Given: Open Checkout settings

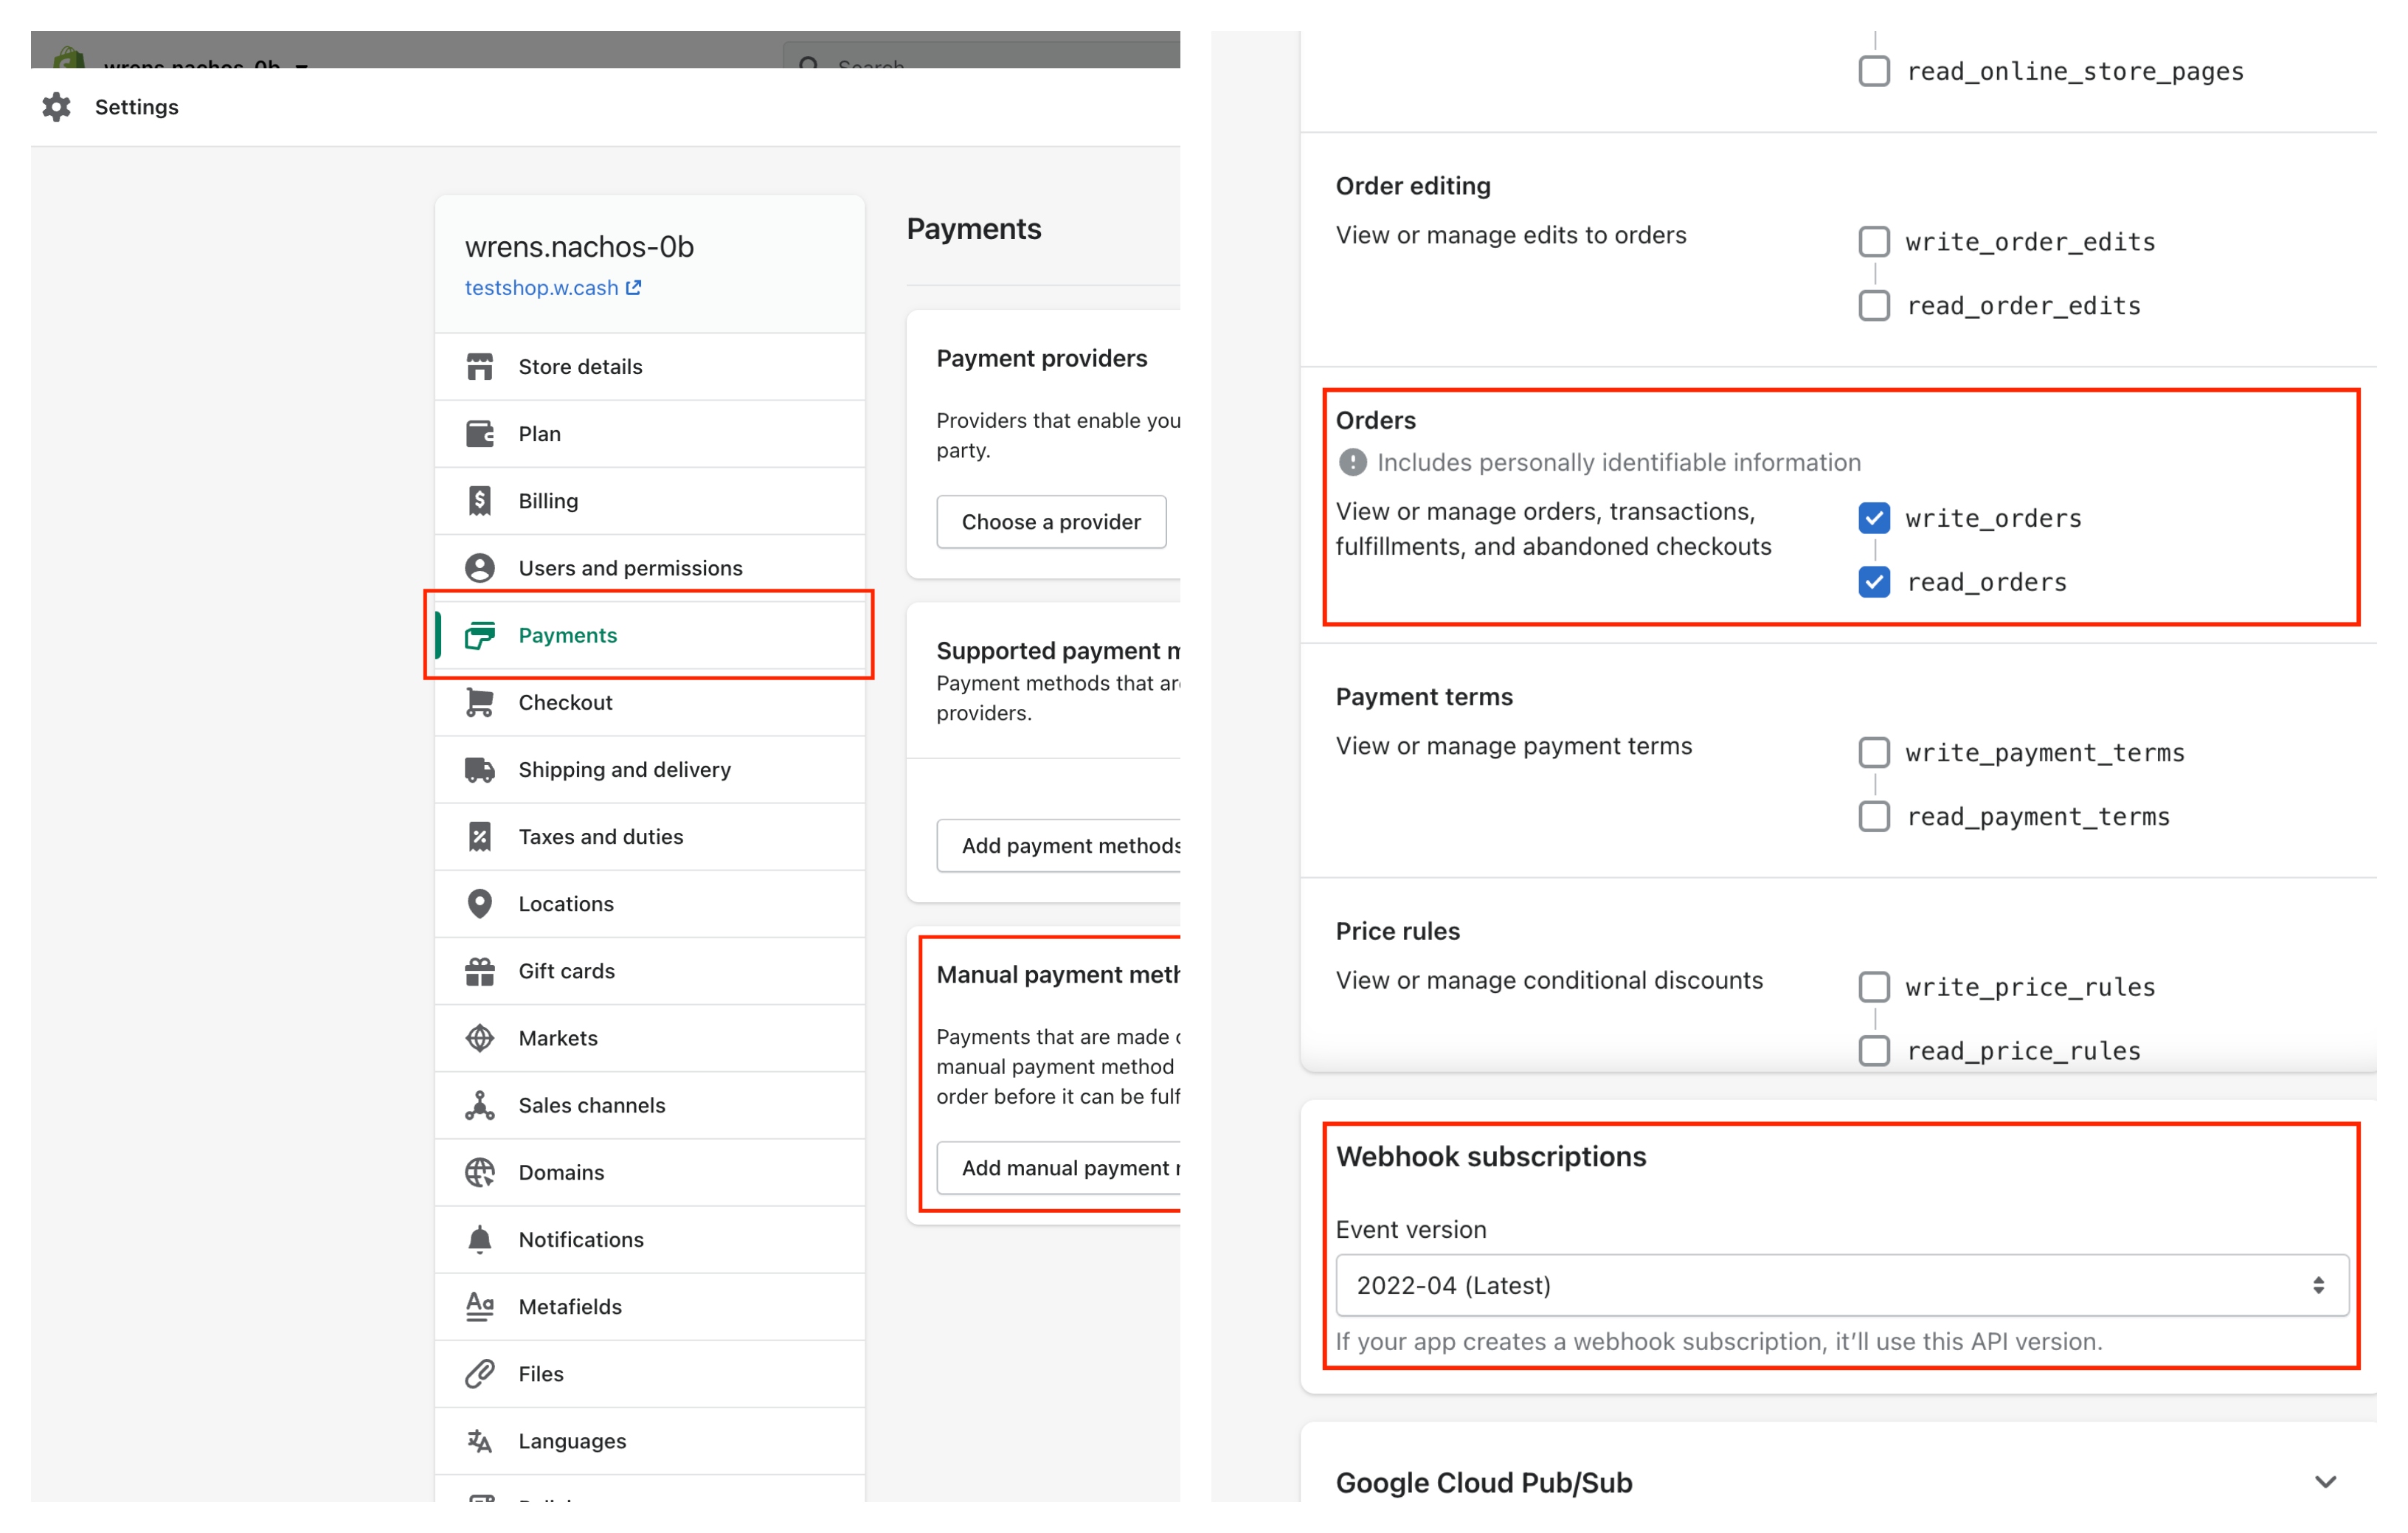Looking at the screenshot, I should [650, 702].
